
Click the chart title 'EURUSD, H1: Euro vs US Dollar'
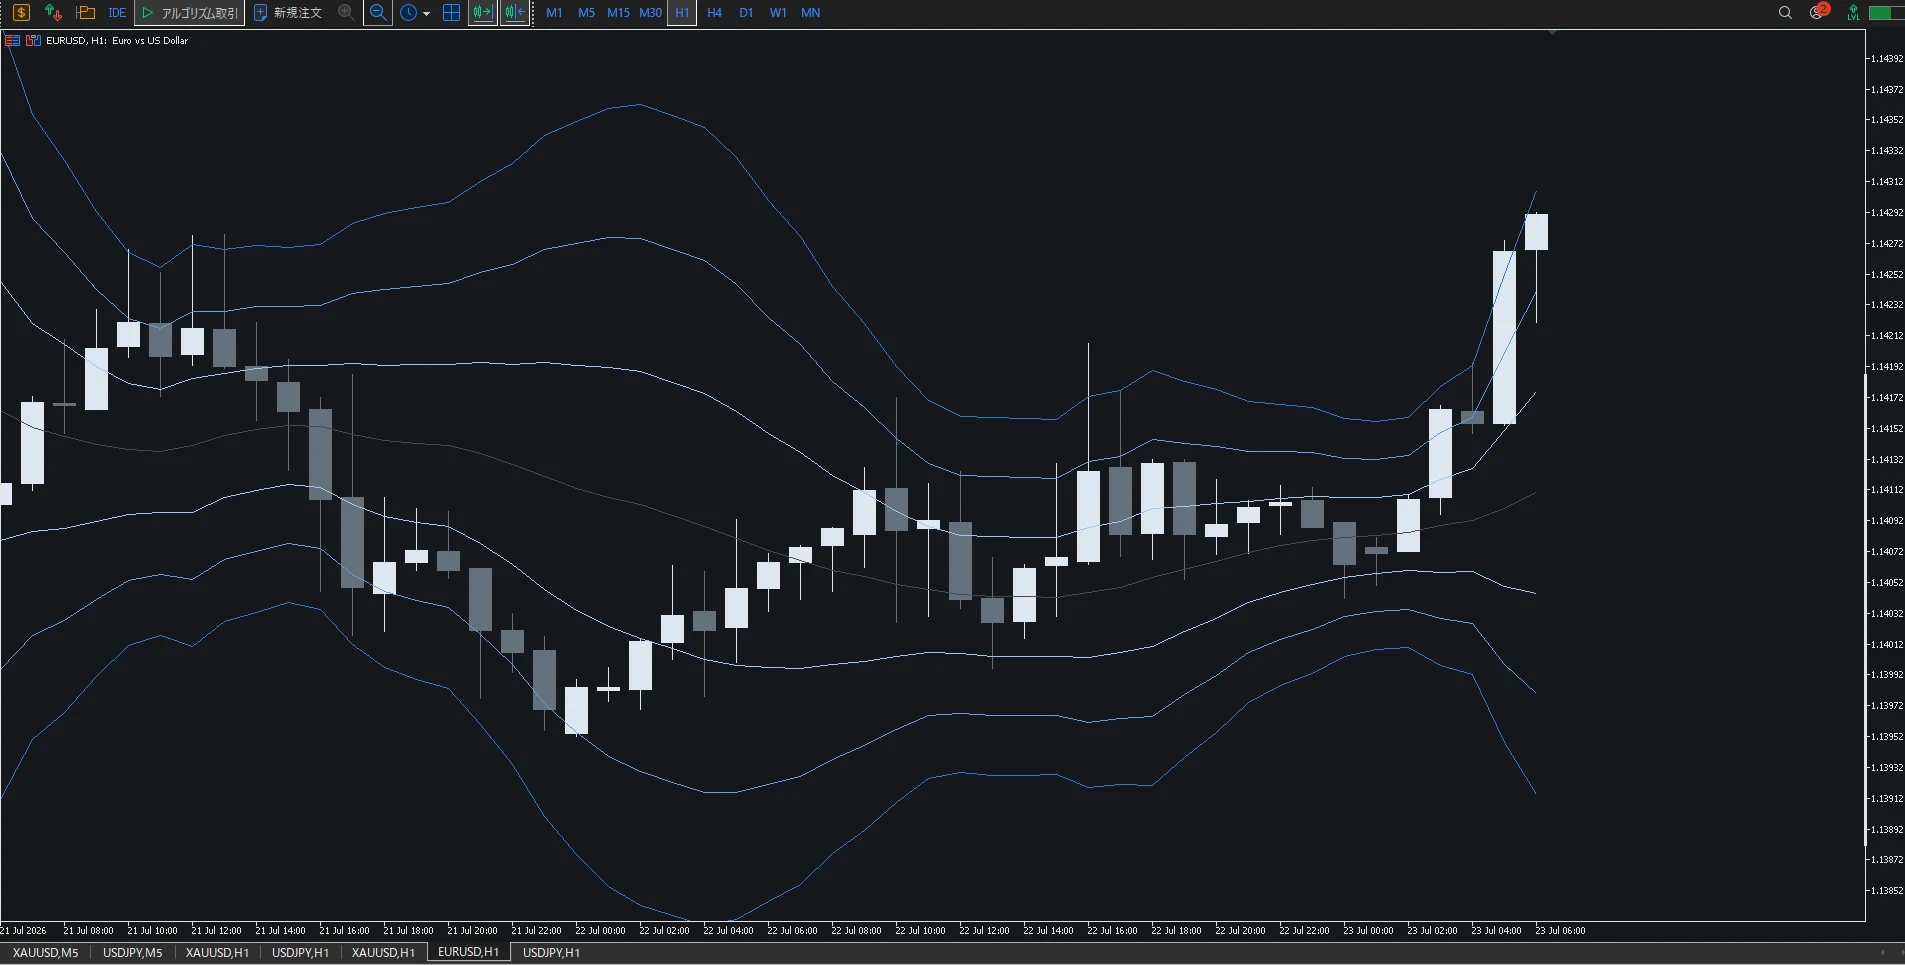117,41
